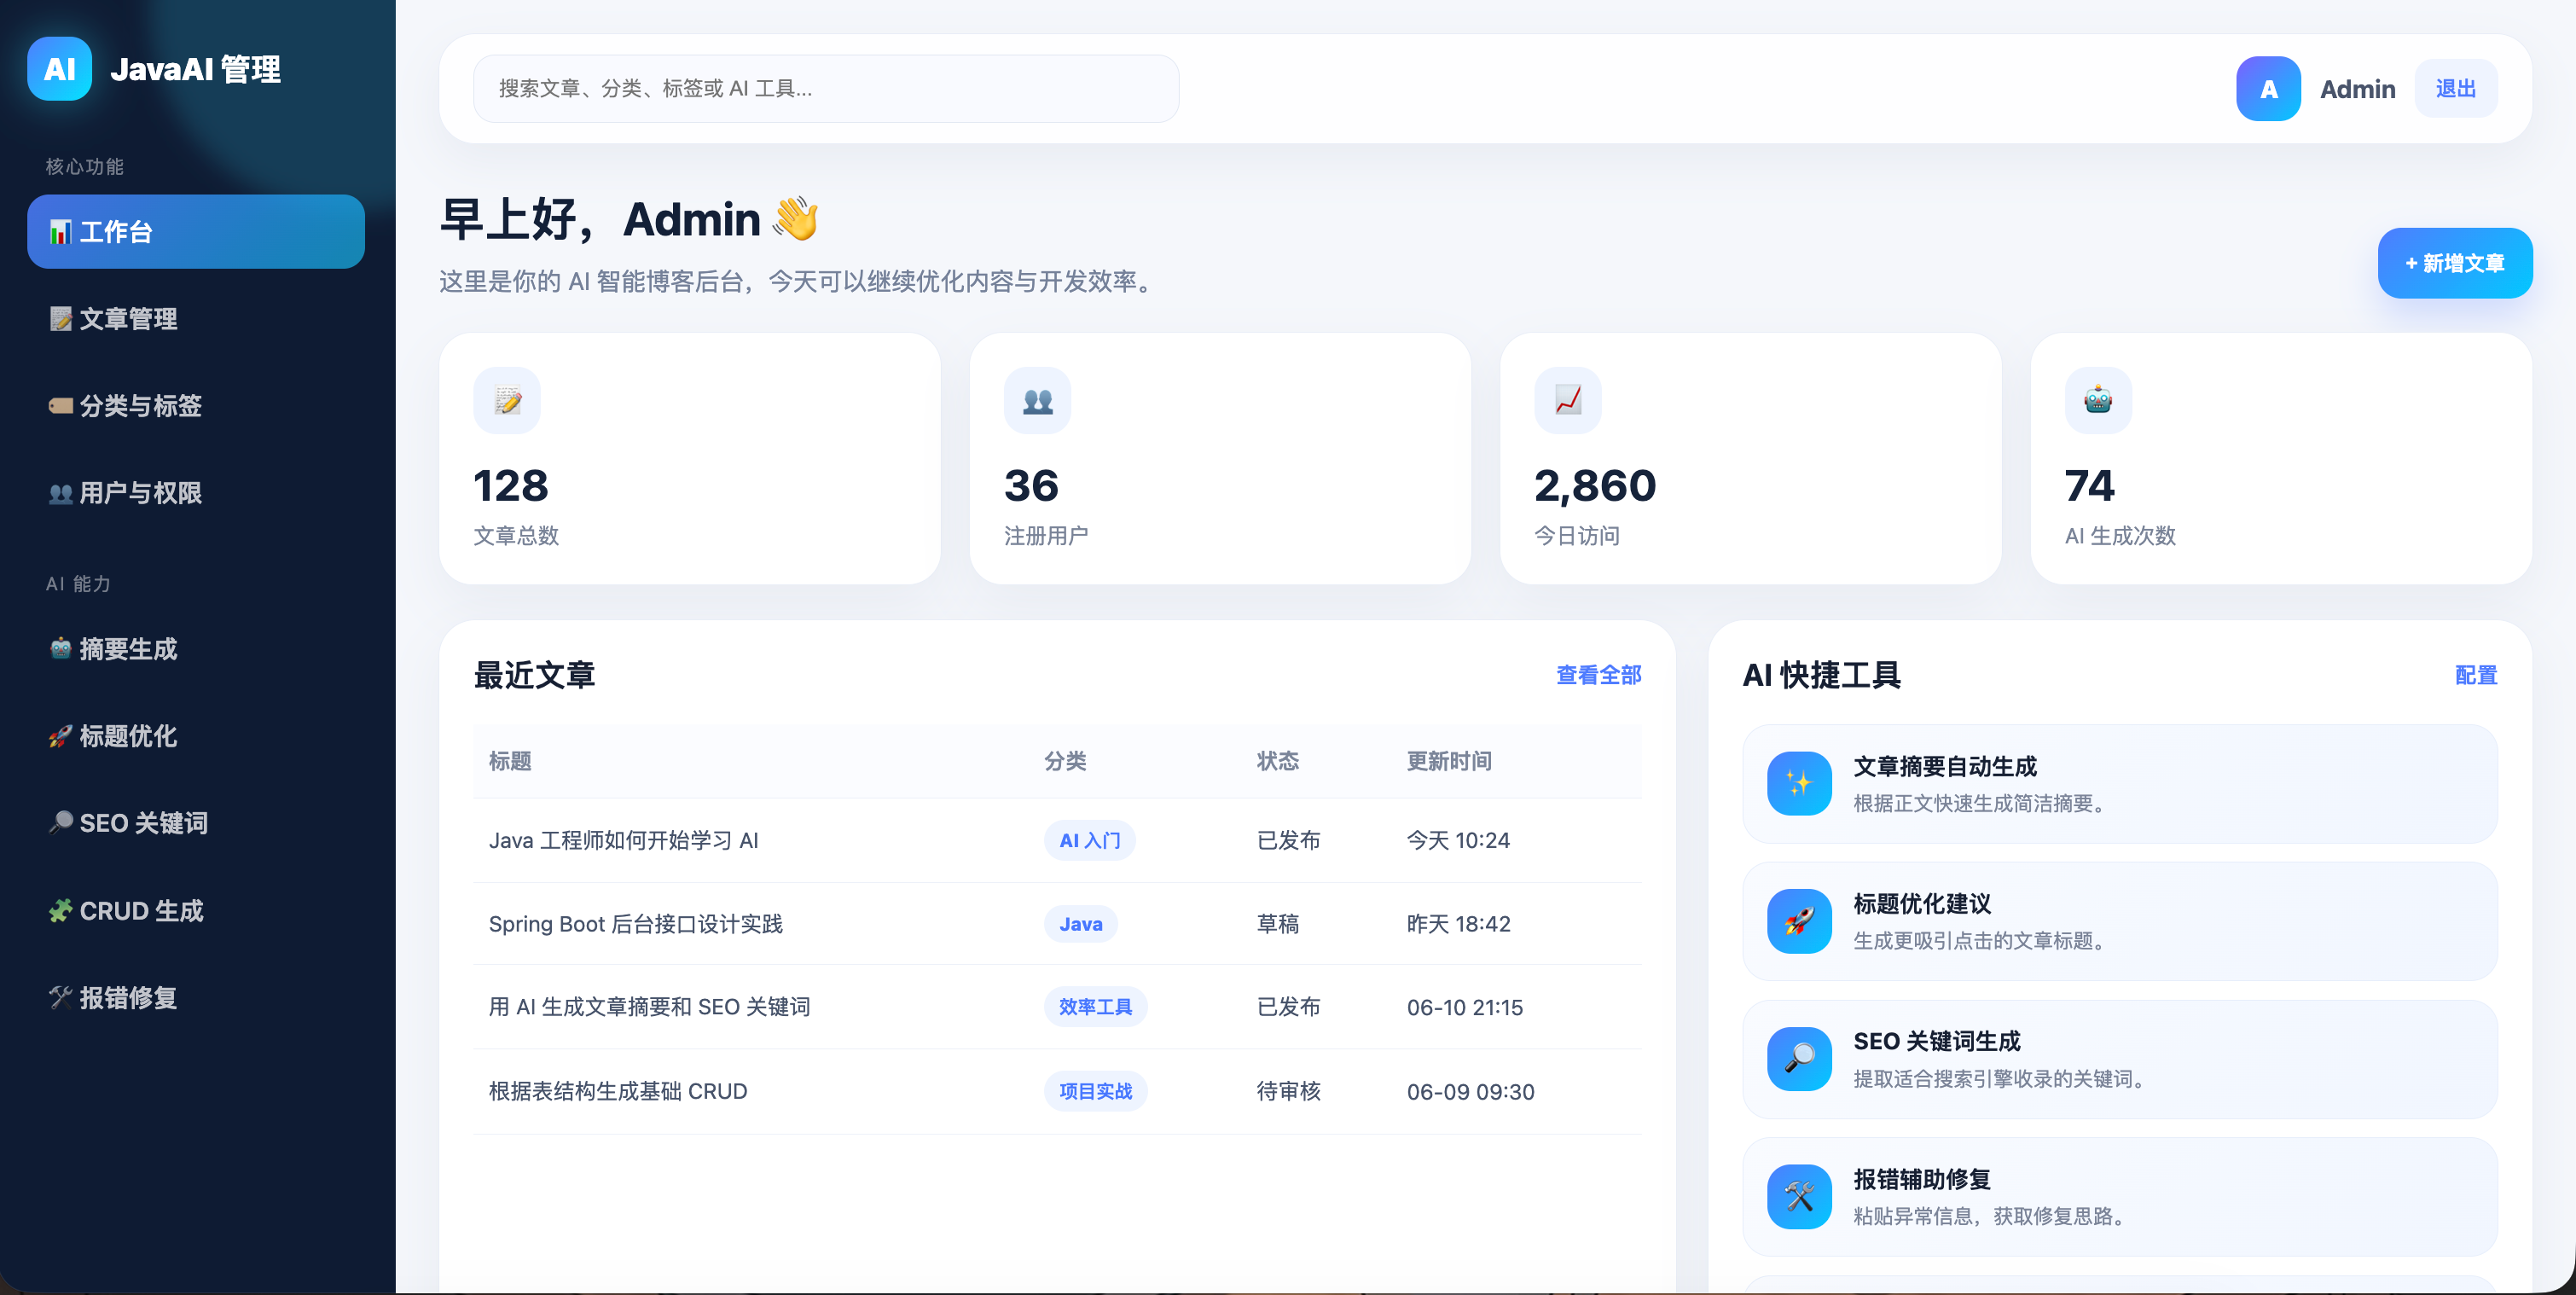
Task: Open the 文章摘要自动生成 tool card
Action: [2120, 784]
